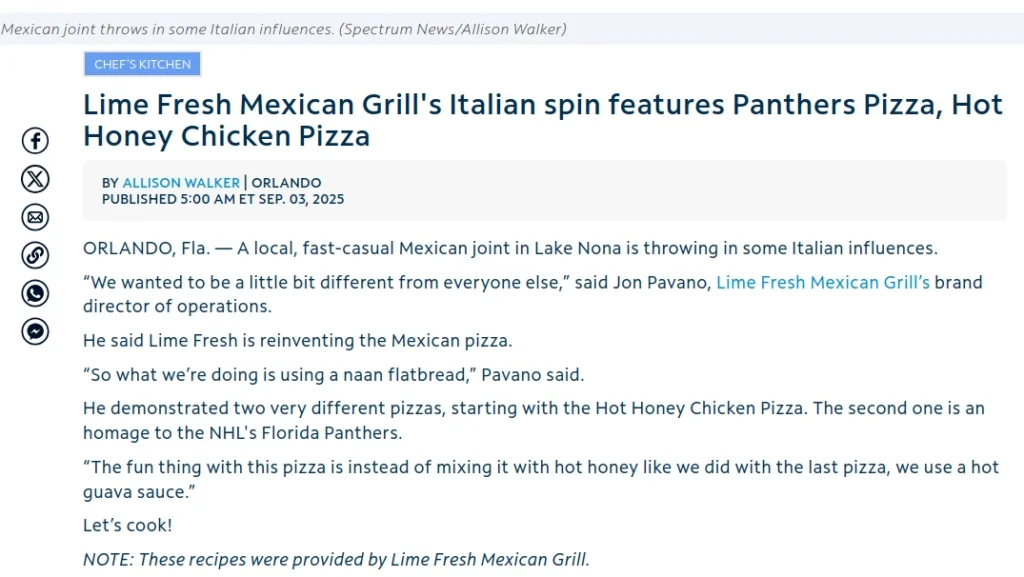
Task: Click the opening paragraph about Lake Nona
Action: (x=510, y=248)
